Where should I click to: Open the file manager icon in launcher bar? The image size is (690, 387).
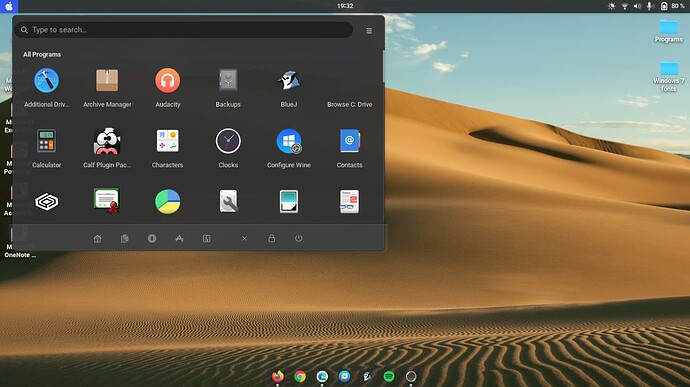pyautogui.click(x=206, y=239)
